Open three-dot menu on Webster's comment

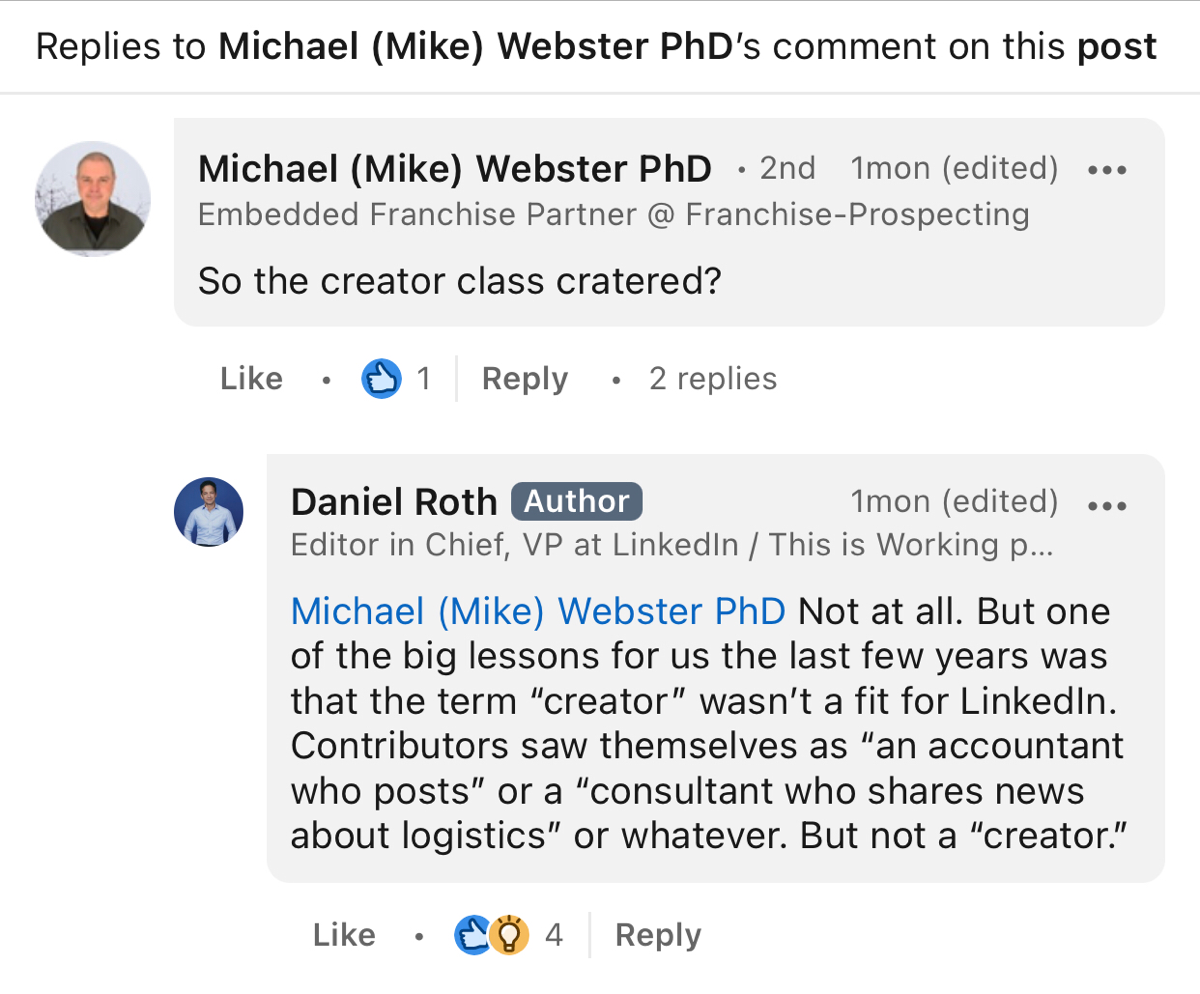[x=1107, y=170]
